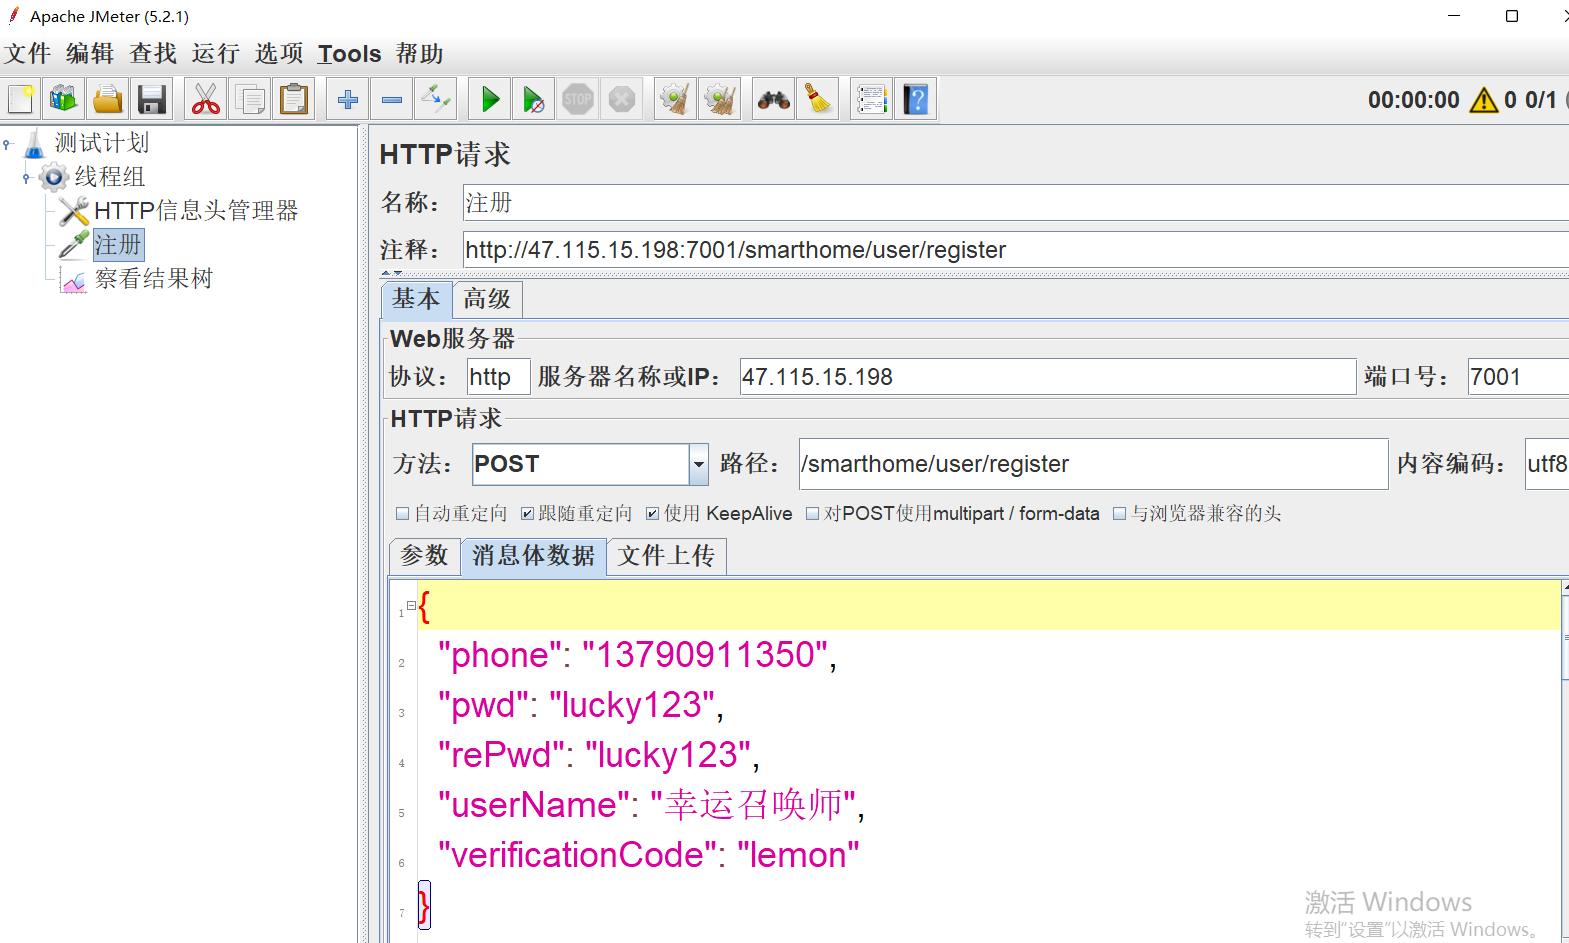Click the Toggle enable/disable icon
Screen dimensions: 1569x943
436,99
